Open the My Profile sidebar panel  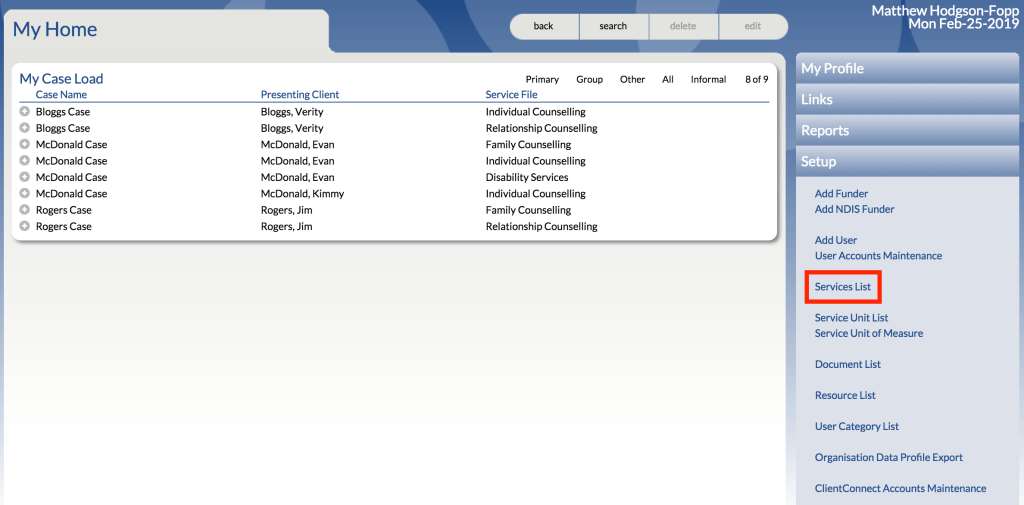[x=908, y=68]
